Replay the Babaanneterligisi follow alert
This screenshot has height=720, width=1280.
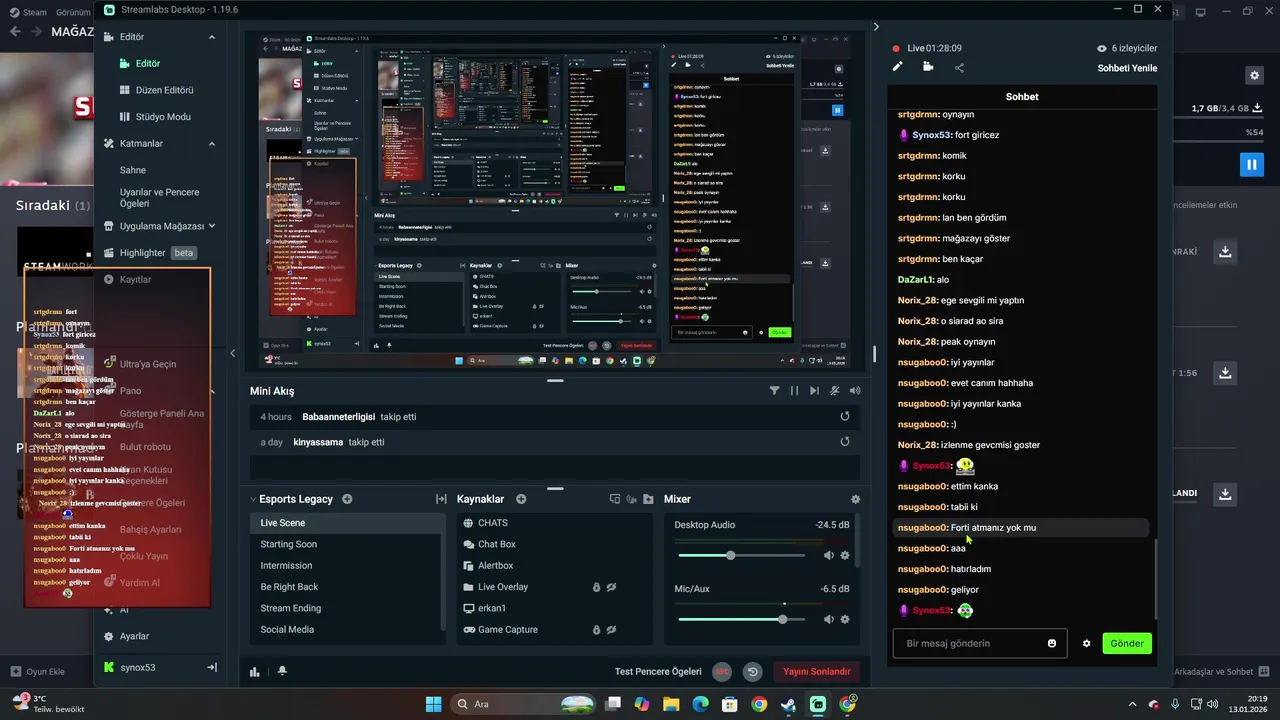[845, 416]
